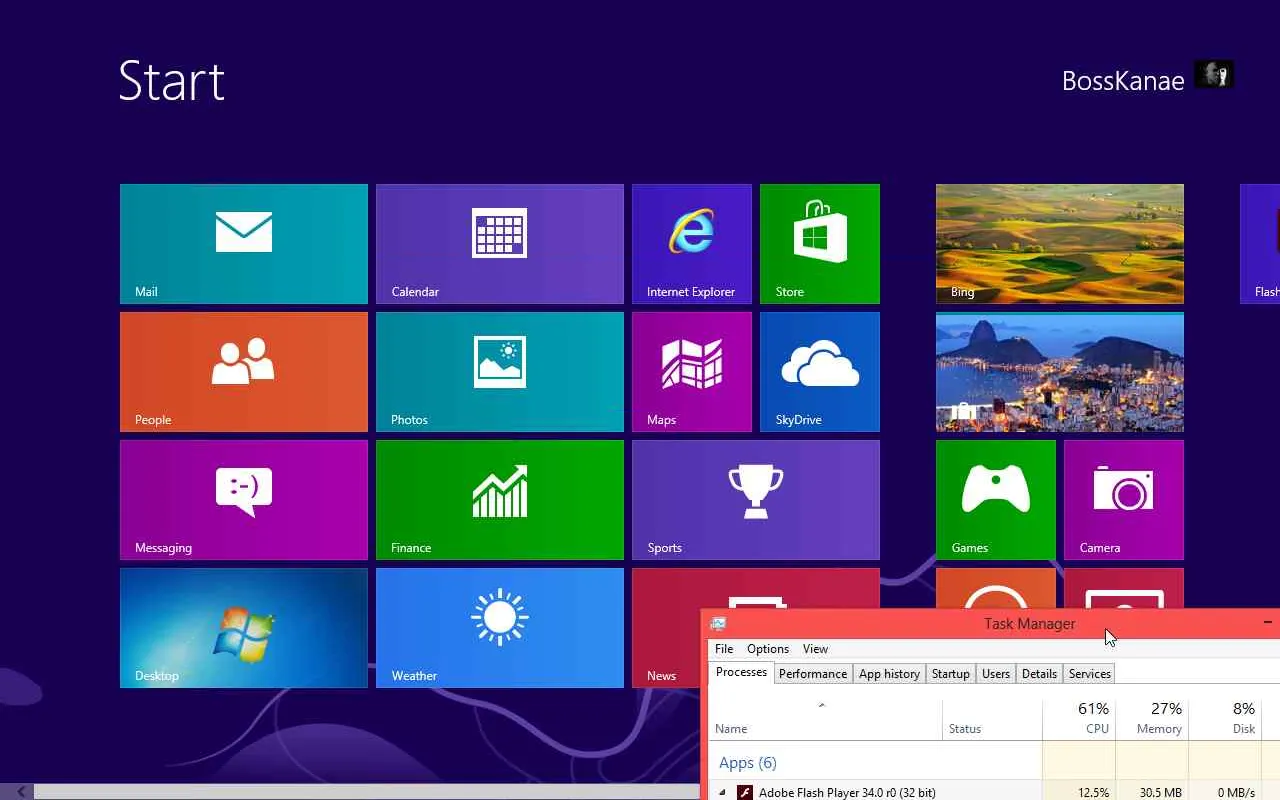Open the Sports tile
Image resolution: width=1280 pixels, height=800 pixels.
point(756,500)
